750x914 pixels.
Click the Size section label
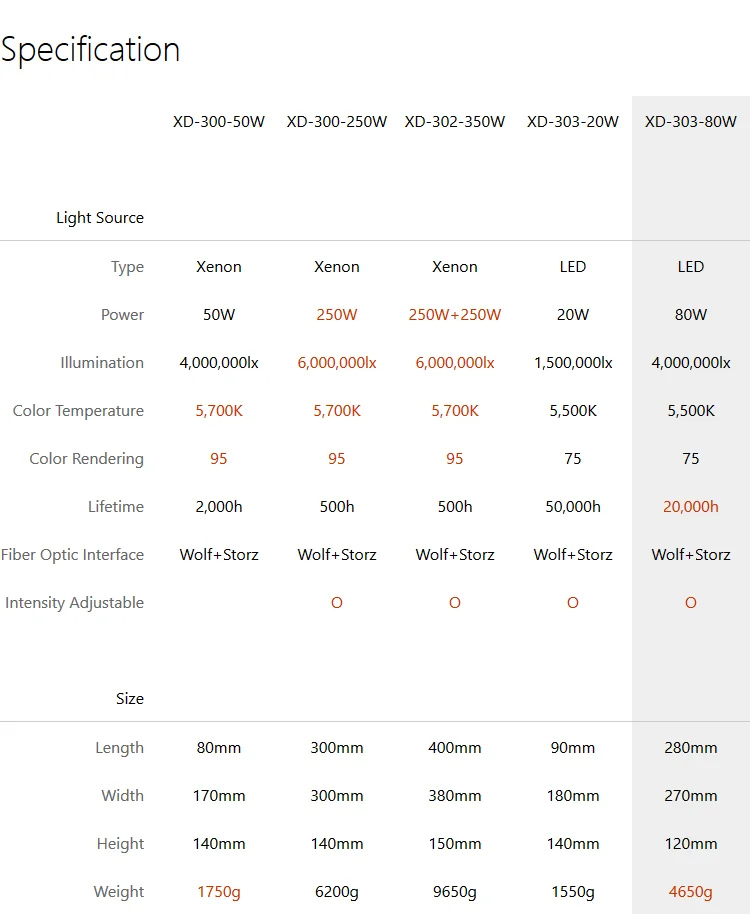130,699
